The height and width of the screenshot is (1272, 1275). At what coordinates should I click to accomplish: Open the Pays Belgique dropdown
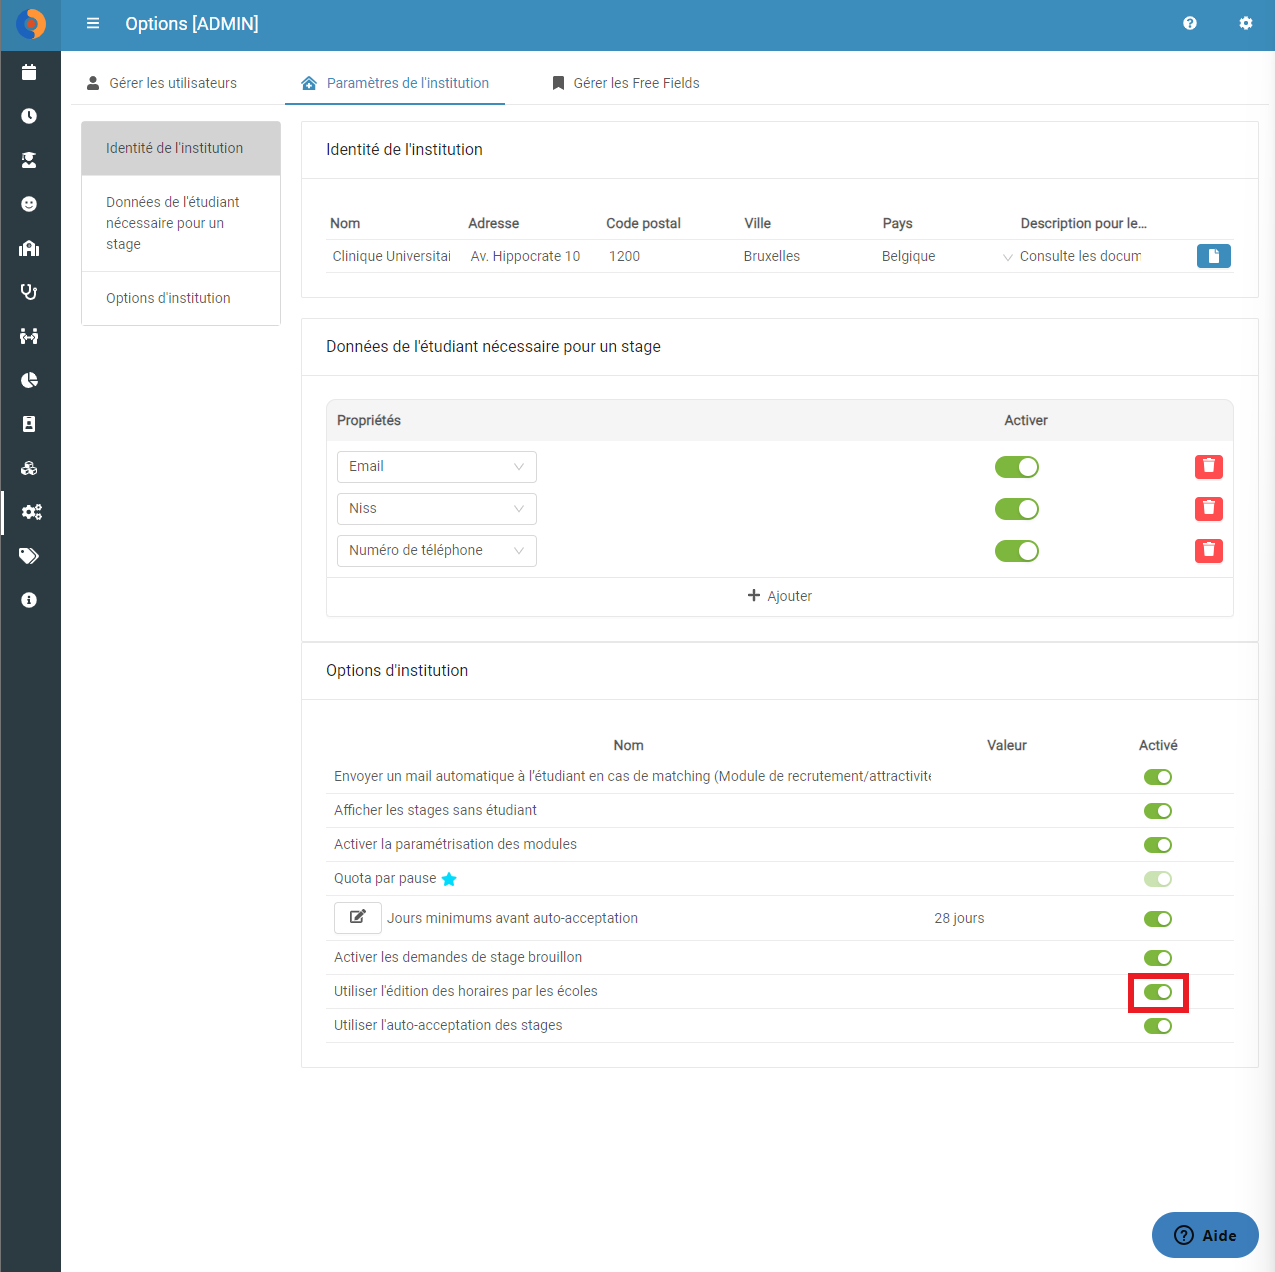click(x=946, y=256)
